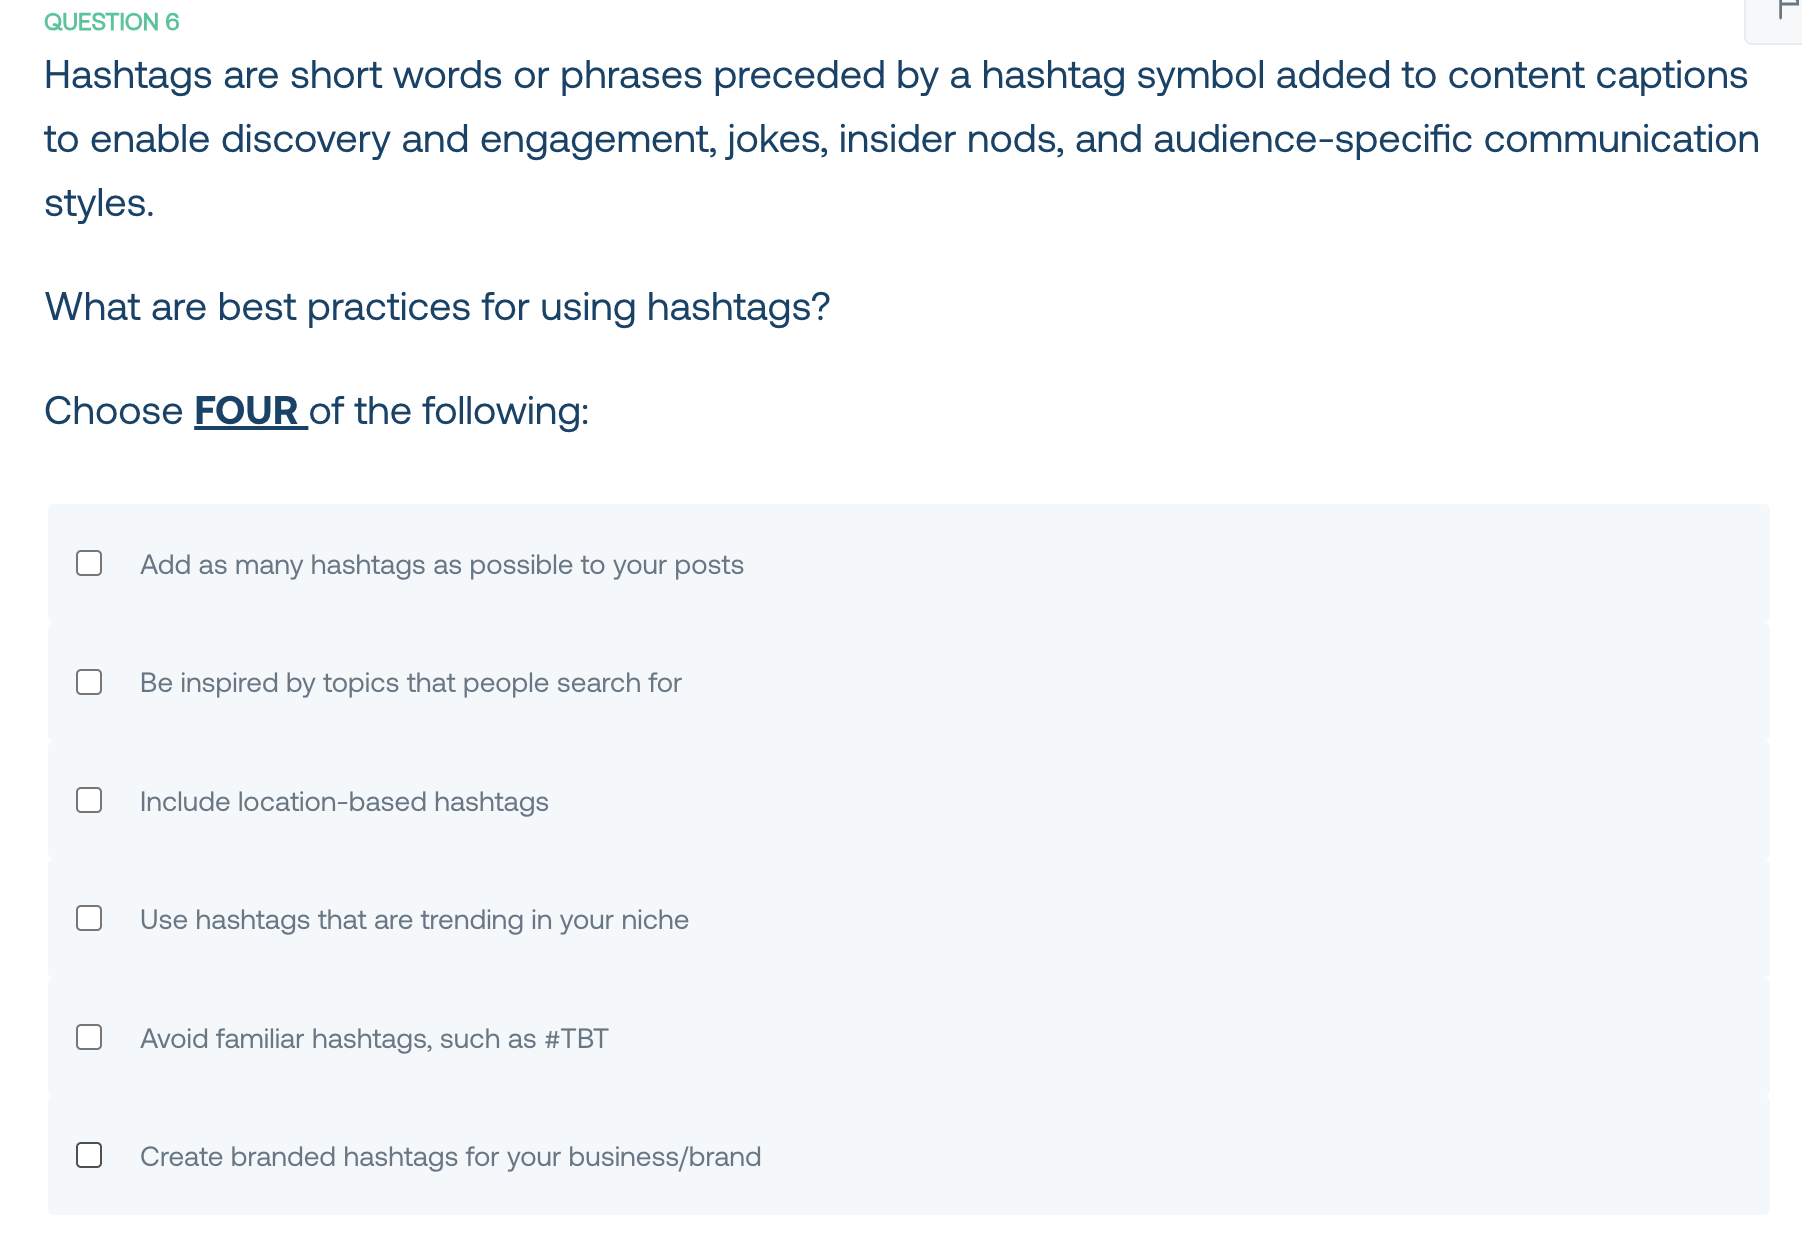
Task: Click the flag icon at top right
Action: pos(1788,10)
